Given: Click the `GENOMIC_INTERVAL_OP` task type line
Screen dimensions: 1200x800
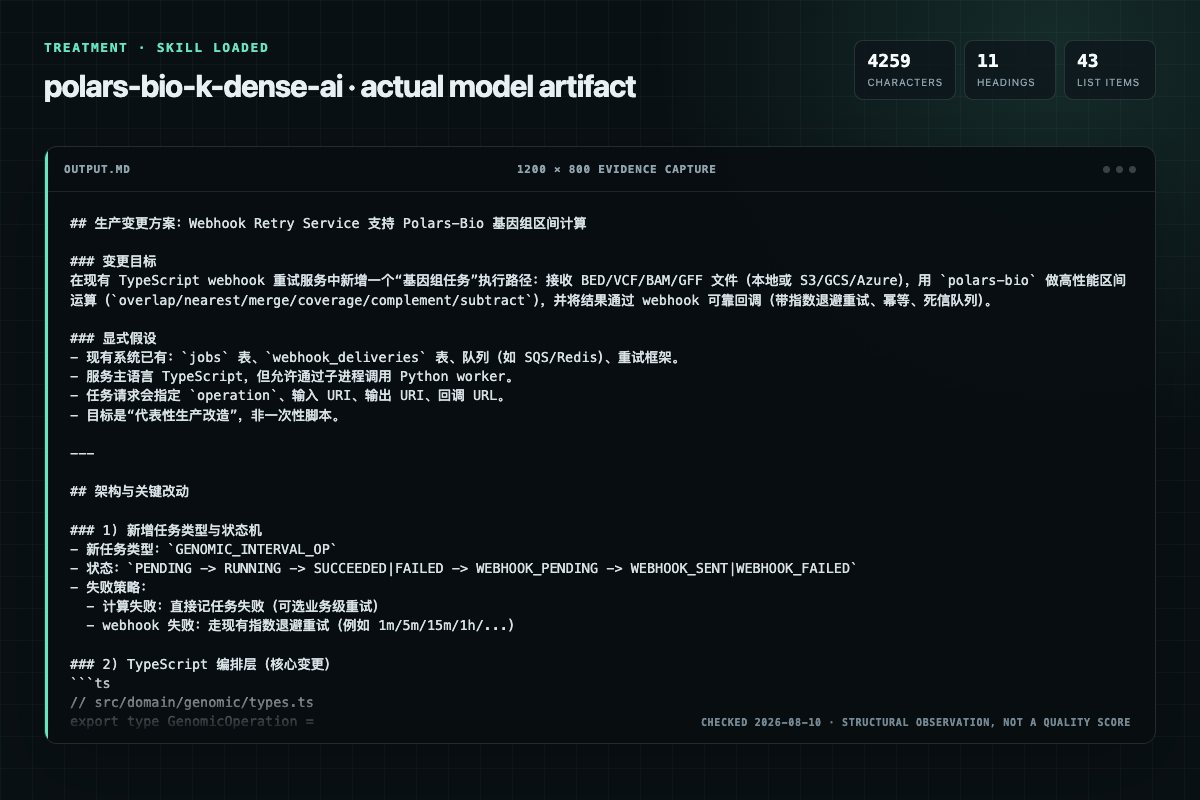Looking at the screenshot, I should (204, 549).
